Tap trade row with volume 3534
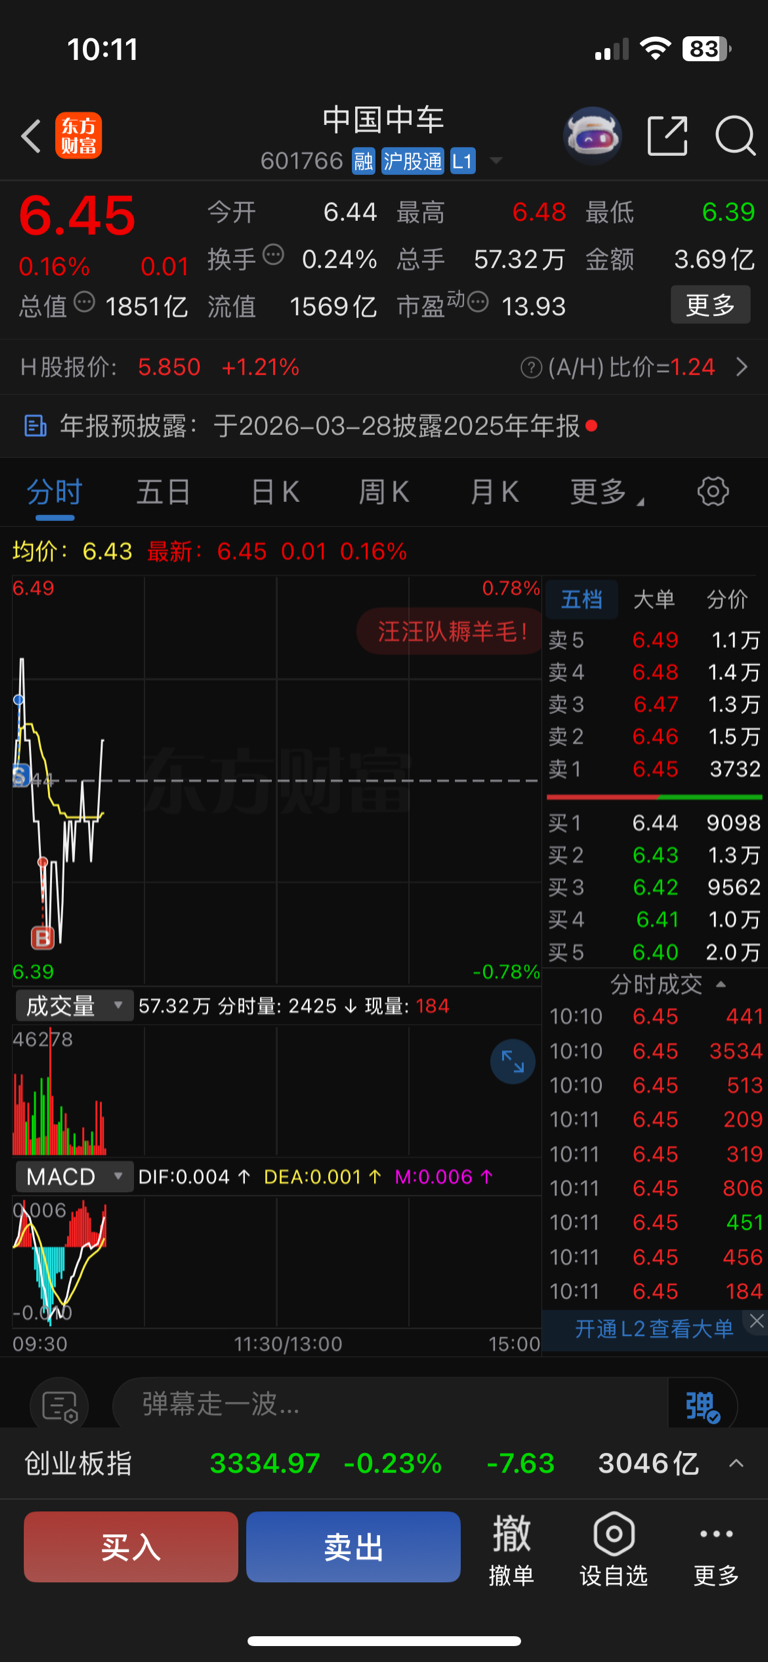 pos(655,1051)
